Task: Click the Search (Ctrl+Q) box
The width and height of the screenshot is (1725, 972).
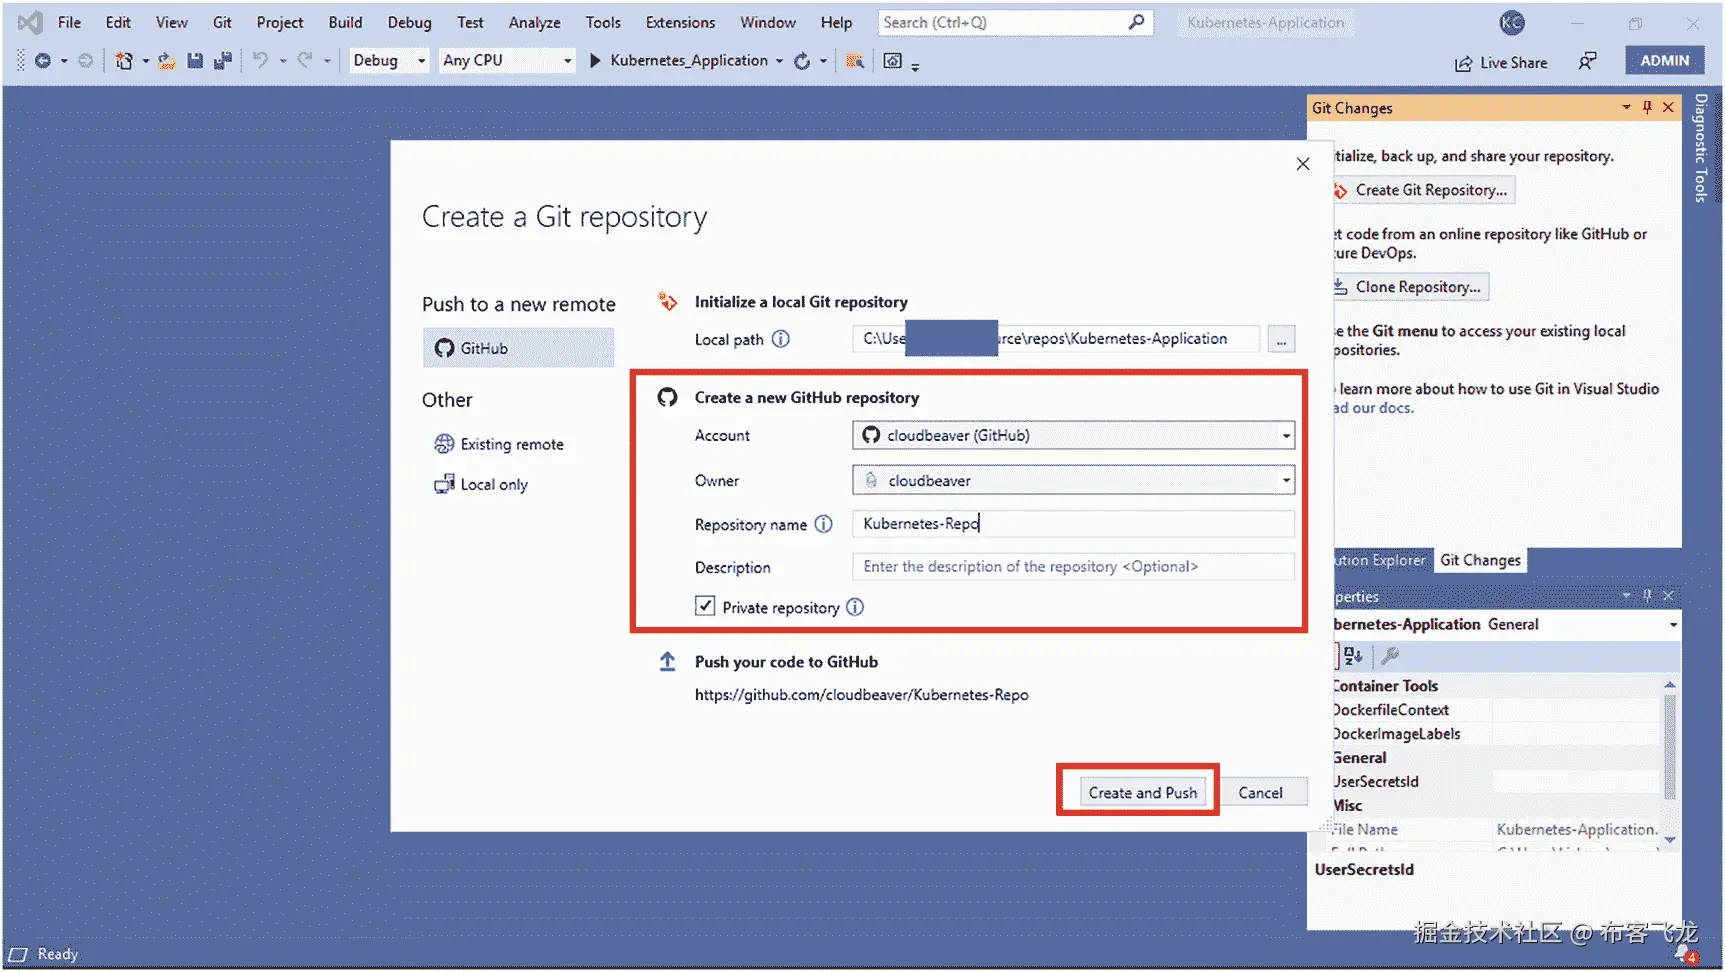Action: pos(1015,22)
